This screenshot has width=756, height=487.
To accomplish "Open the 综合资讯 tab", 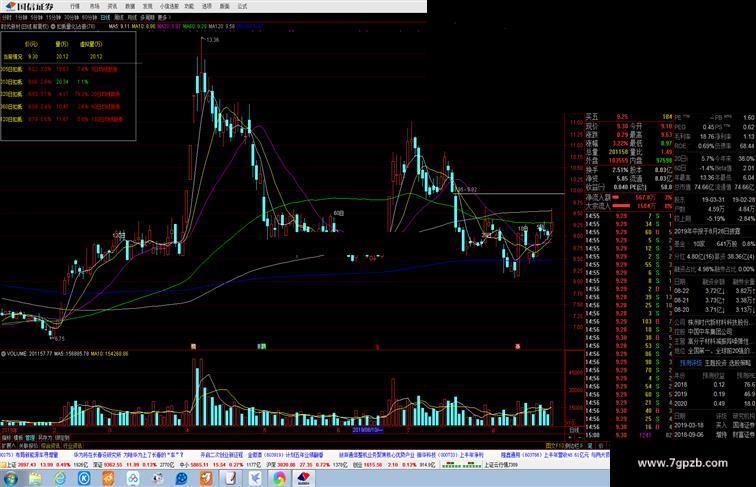I will (51, 446).
